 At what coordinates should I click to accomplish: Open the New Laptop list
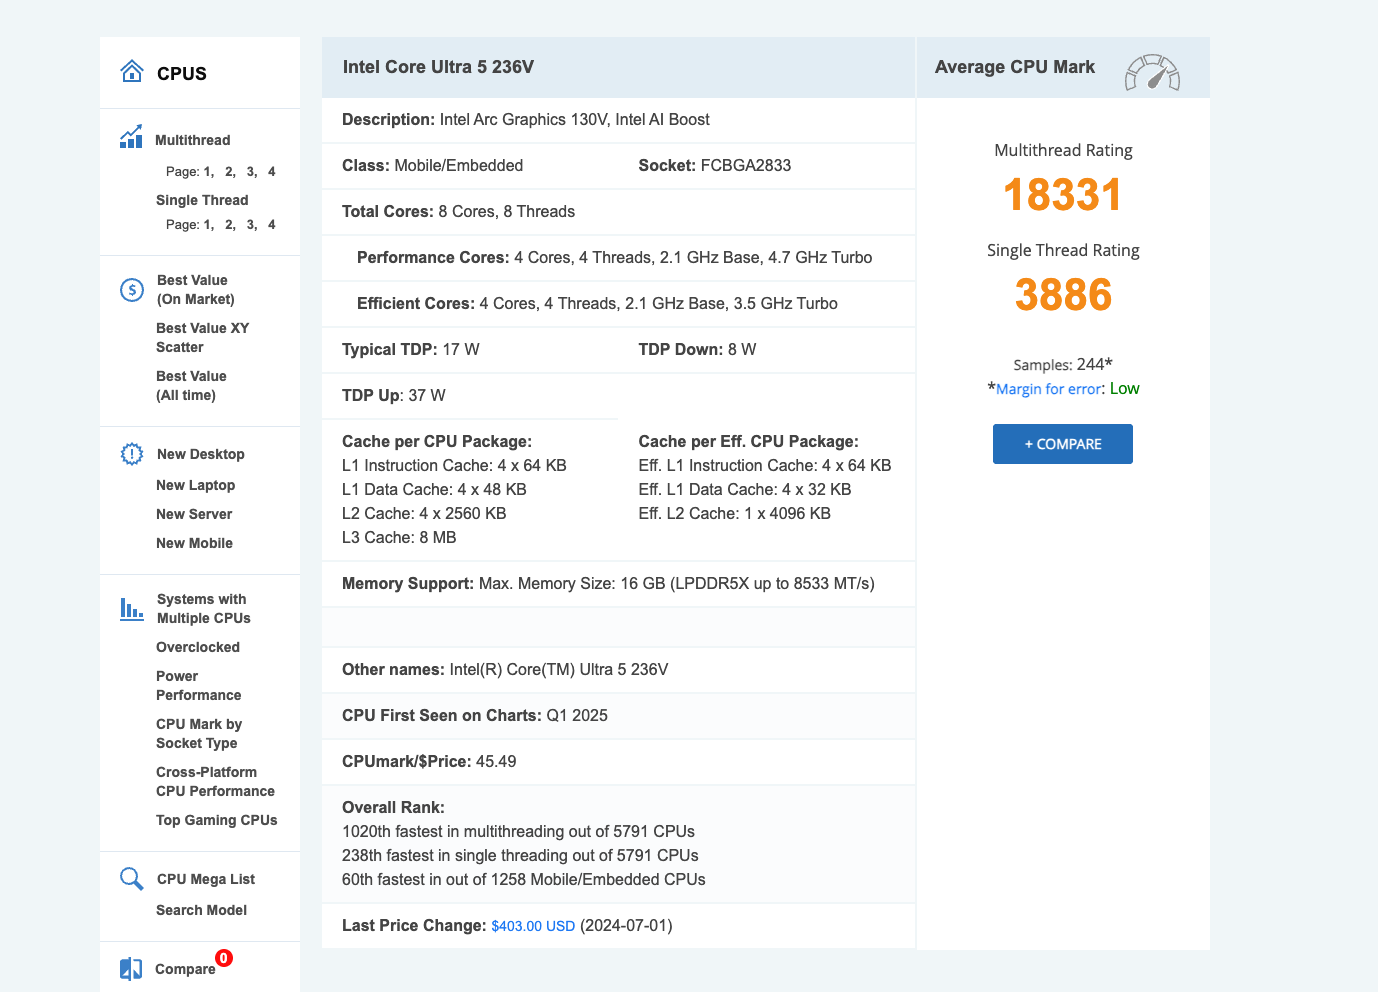click(195, 485)
